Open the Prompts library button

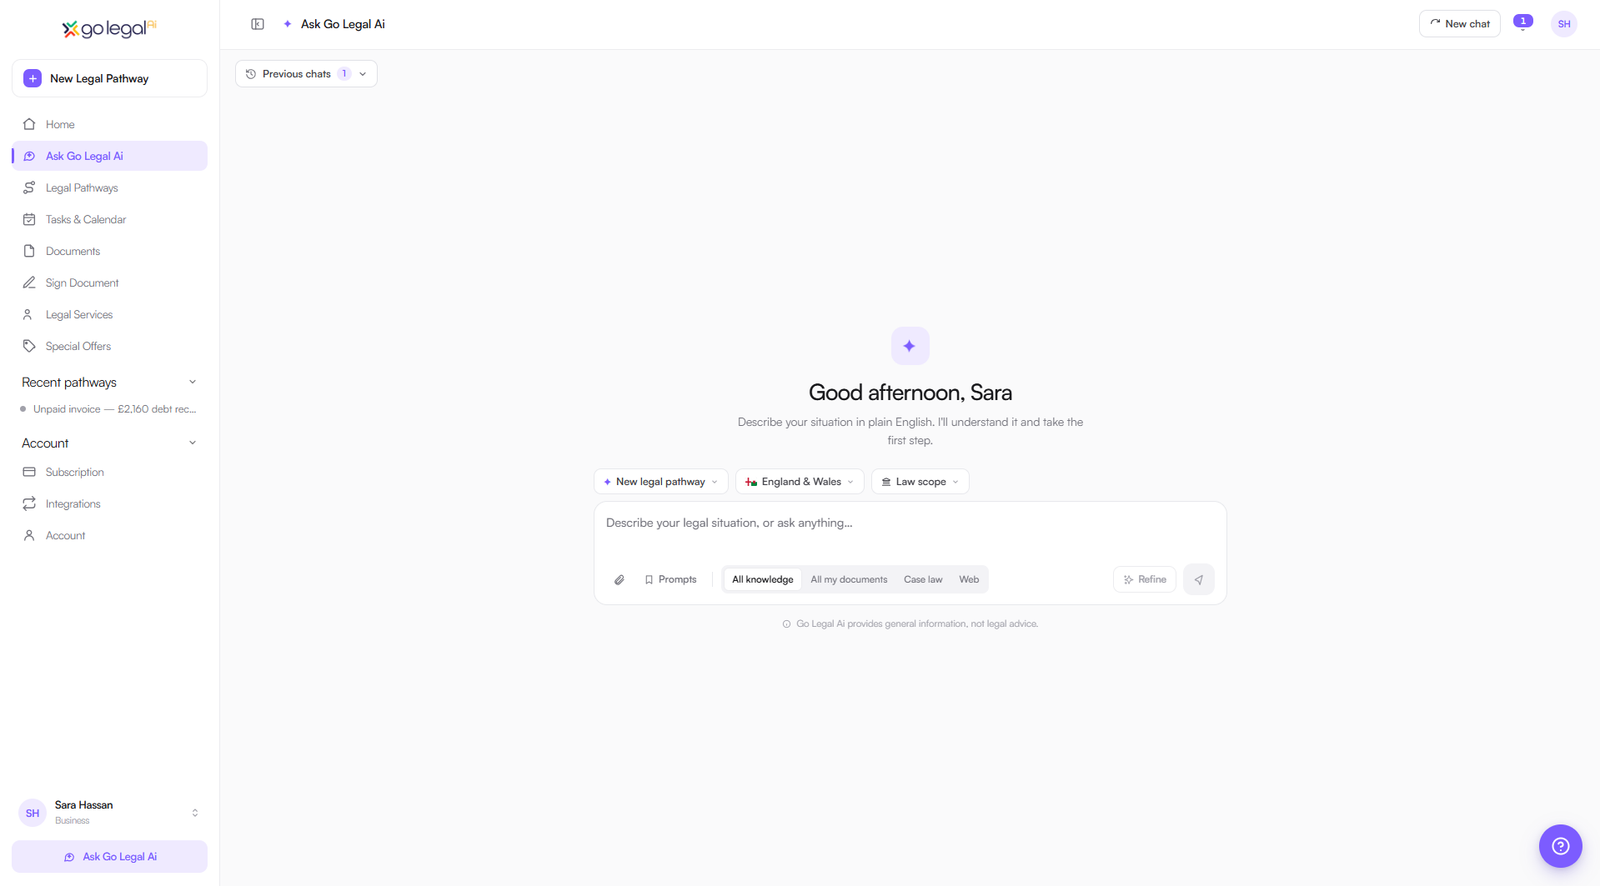click(x=670, y=580)
